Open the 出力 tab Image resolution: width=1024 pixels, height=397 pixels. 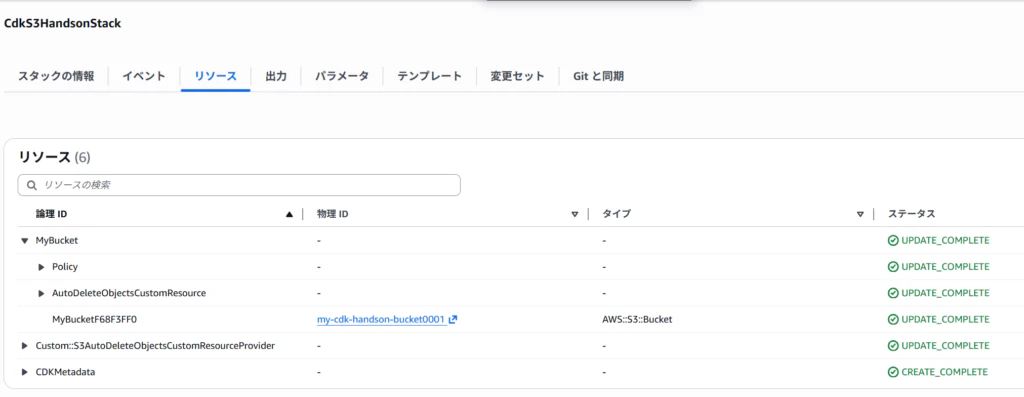pyautogui.click(x=276, y=76)
